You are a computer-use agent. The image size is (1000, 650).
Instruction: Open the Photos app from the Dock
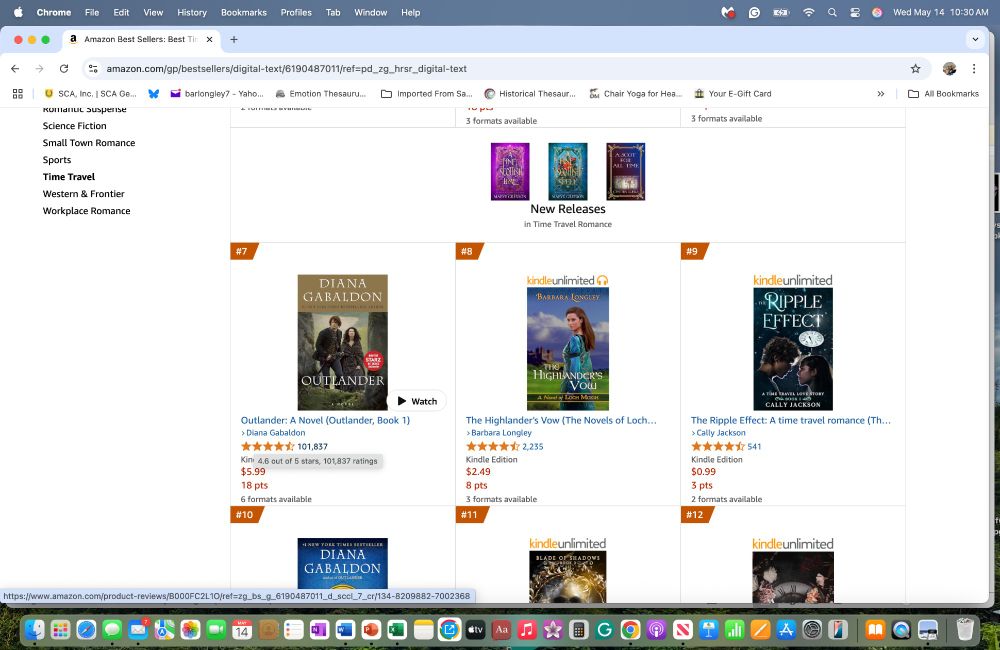point(190,630)
